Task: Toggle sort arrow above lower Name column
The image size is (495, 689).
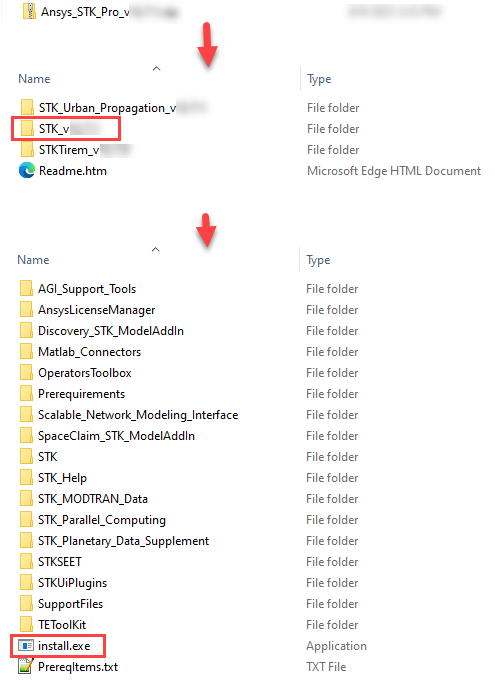Action: click(x=155, y=249)
